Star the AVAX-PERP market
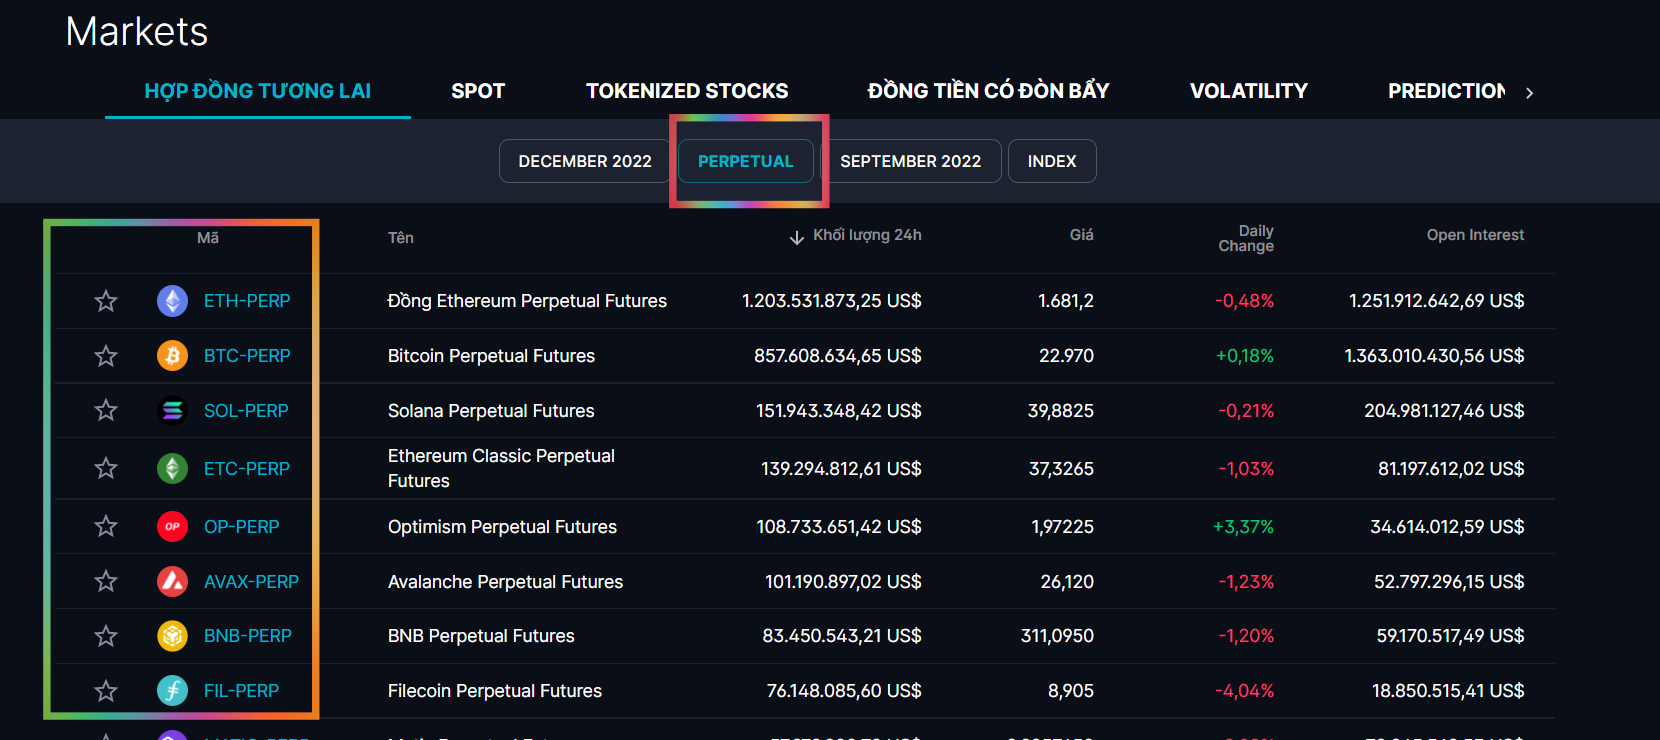The height and width of the screenshot is (740, 1660). (x=106, y=581)
